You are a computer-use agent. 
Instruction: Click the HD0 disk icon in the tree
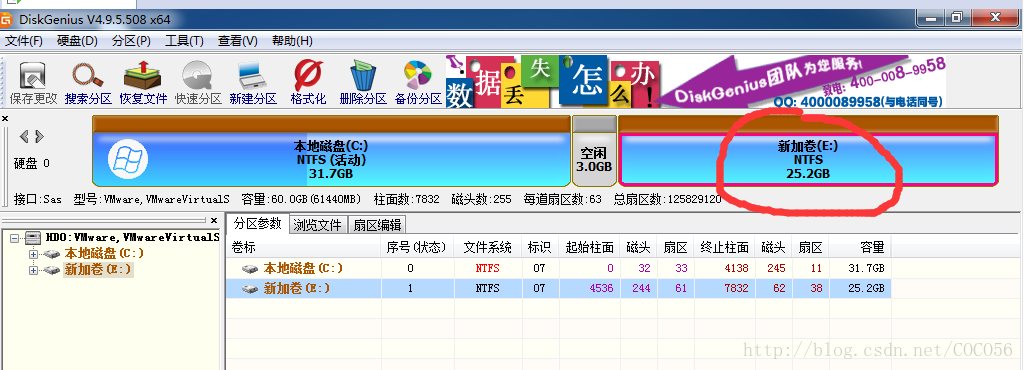(x=33, y=238)
